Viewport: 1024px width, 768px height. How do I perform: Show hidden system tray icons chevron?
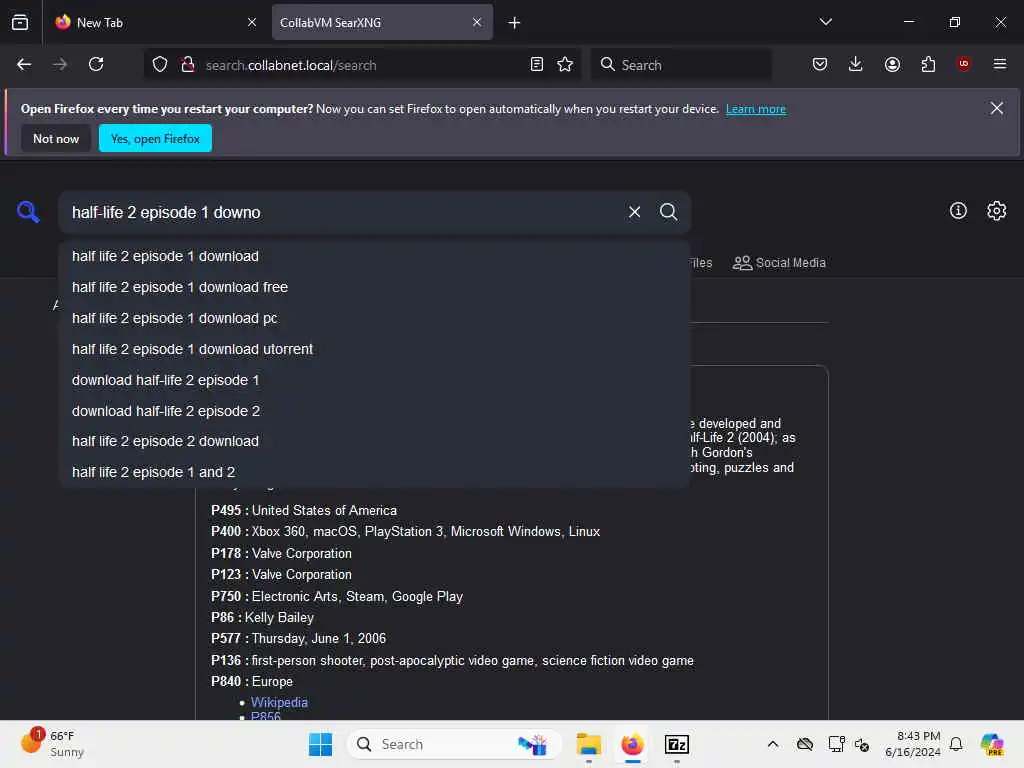point(773,744)
